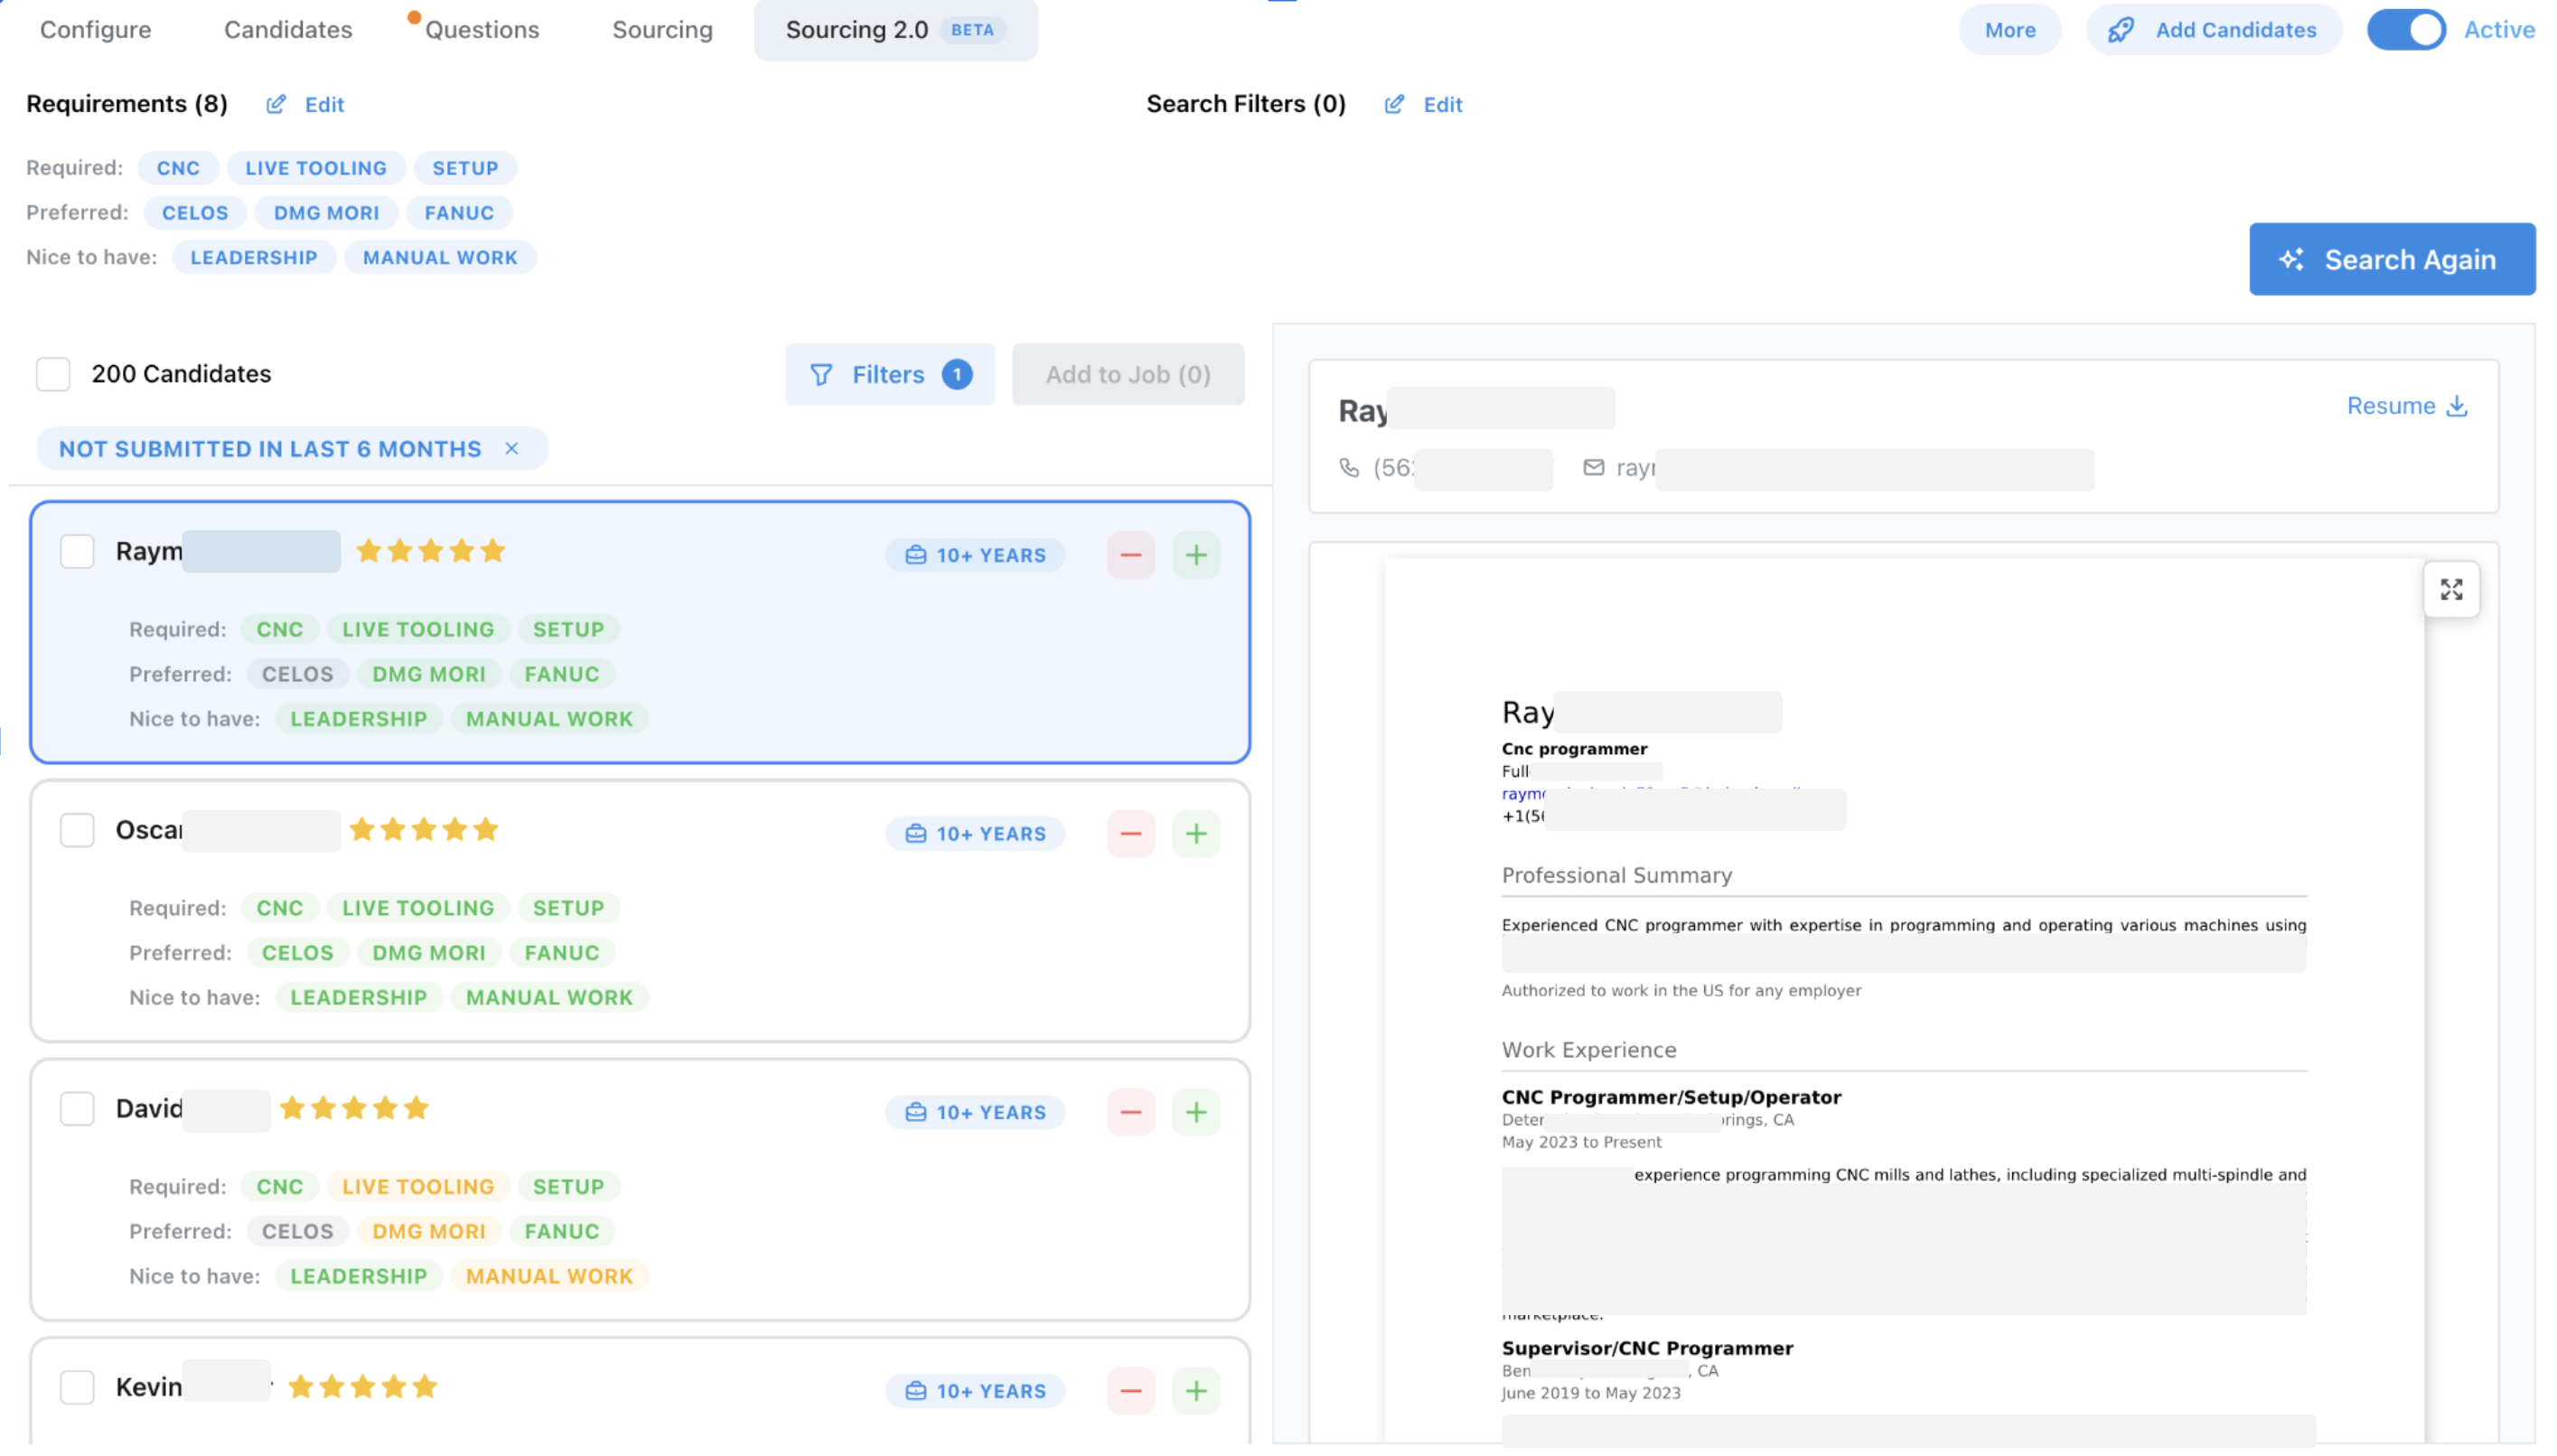Click the rocket icon on Add Candidates
This screenshot has height=1456, width=2557.
coord(2122,30)
